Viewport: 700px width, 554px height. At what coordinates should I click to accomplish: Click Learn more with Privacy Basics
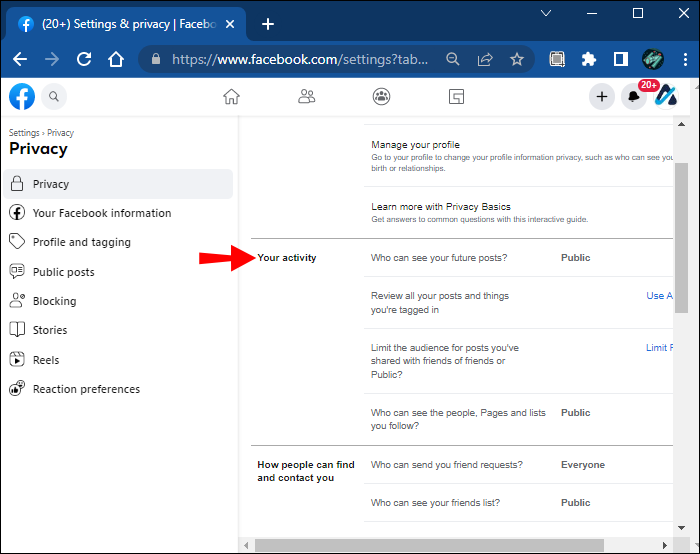(x=441, y=207)
